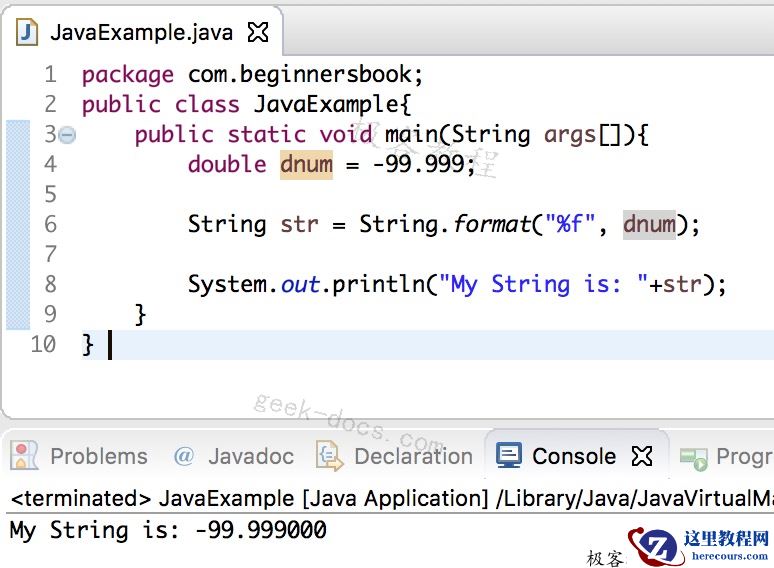Click the double keyword on line 4
The height and width of the screenshot is (568, 774).
pos(227,164)
